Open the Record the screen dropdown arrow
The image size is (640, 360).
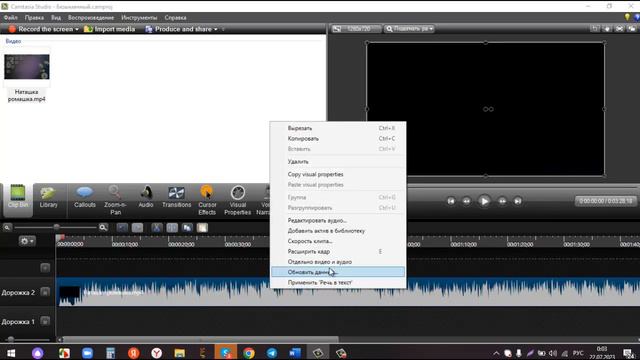(x=77, y=29)
